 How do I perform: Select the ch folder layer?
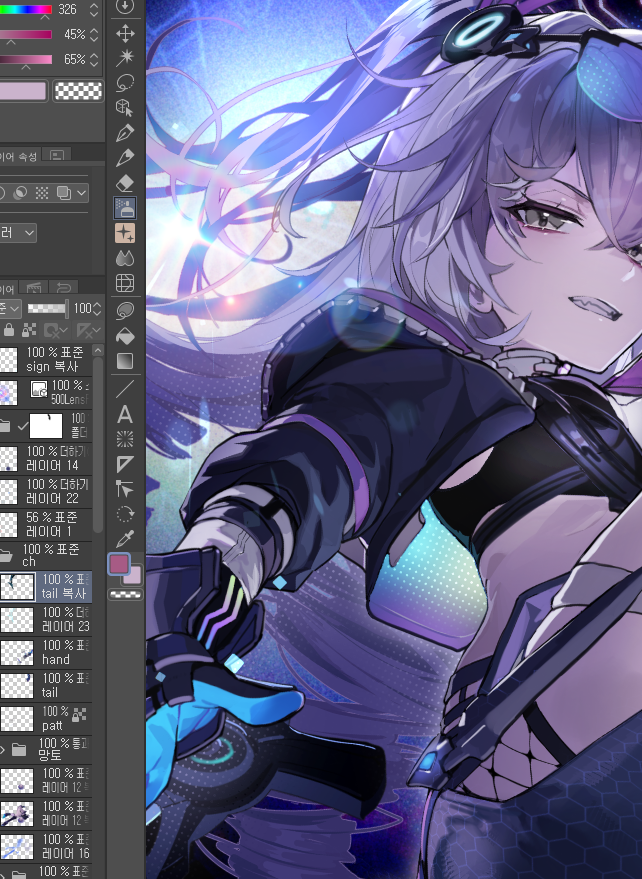(45, 555)
